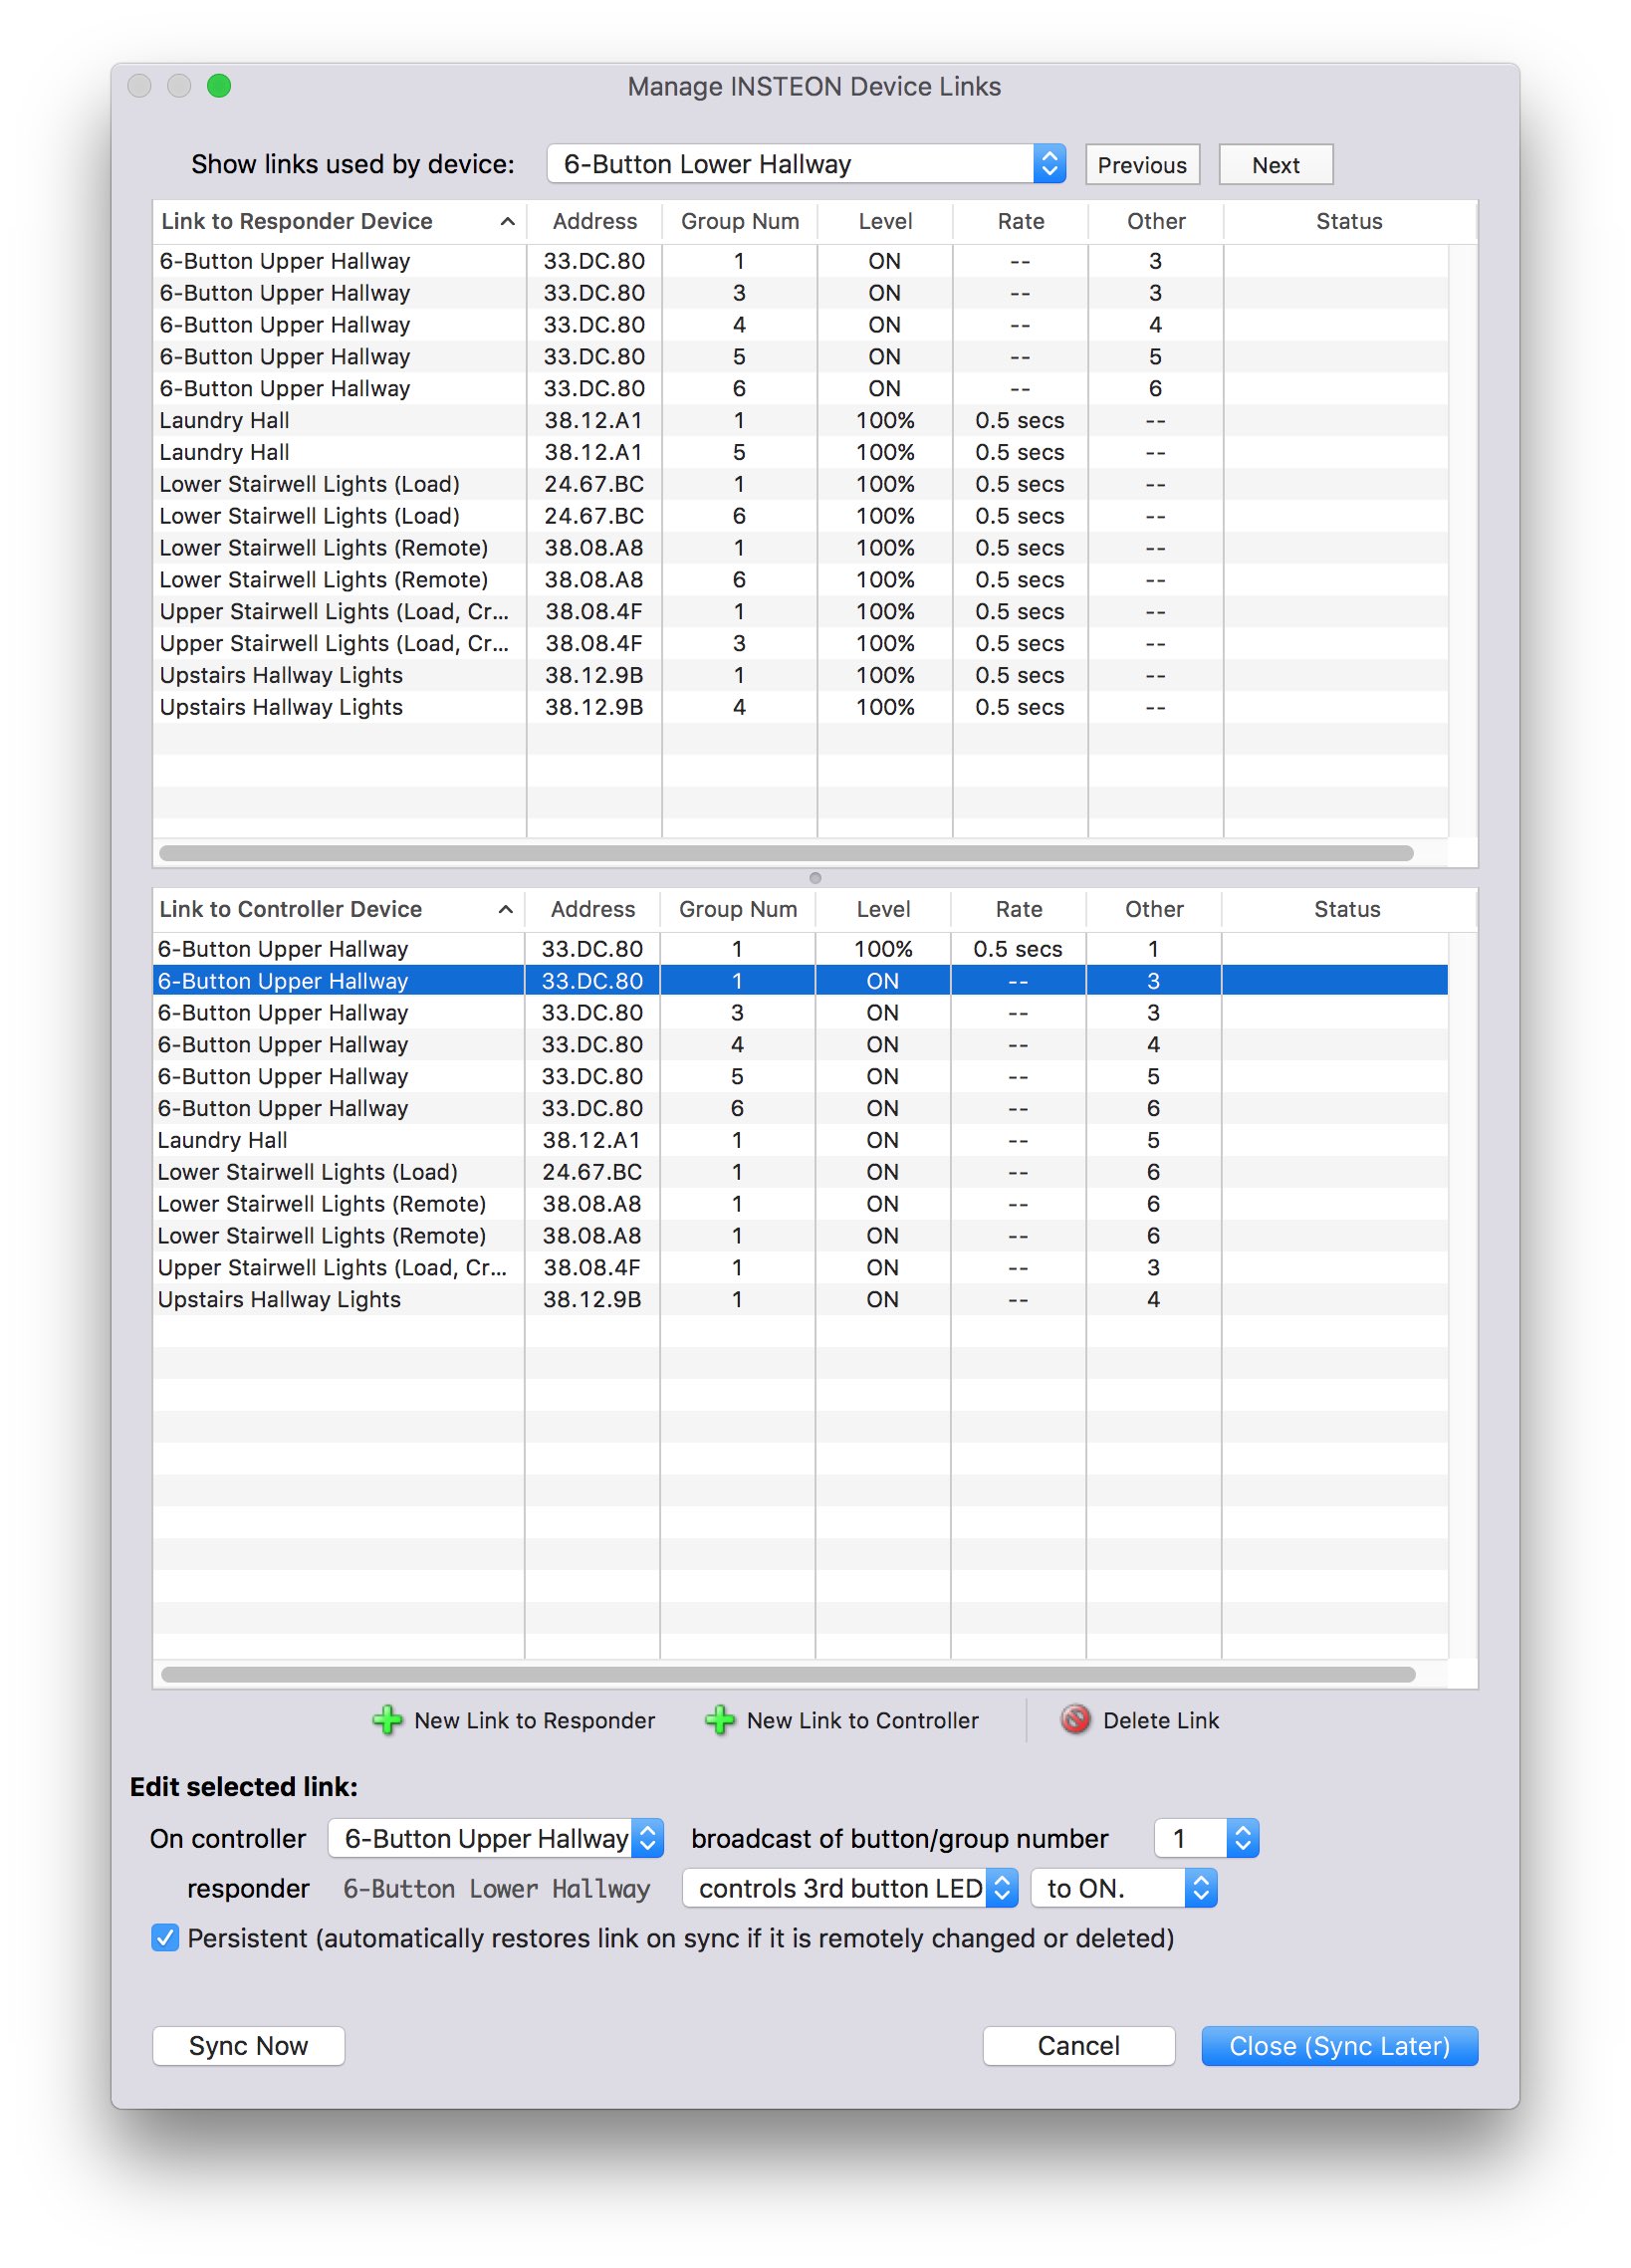Click the green plus New Link to Controller icon

[x=719, y=1721]
